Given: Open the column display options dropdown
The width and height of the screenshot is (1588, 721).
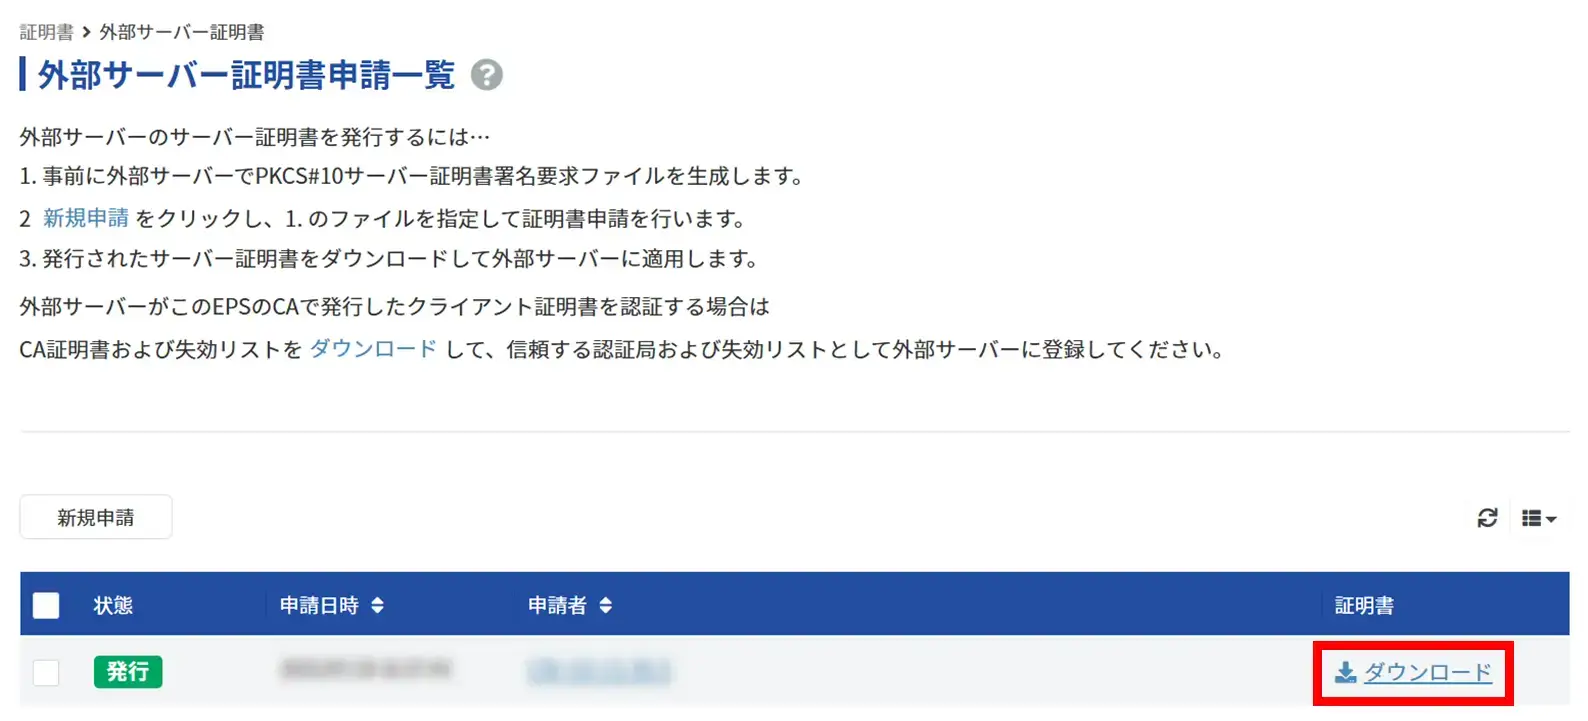Looking at the screenshot, I should pyautogui.click(x=1539, y=518).
